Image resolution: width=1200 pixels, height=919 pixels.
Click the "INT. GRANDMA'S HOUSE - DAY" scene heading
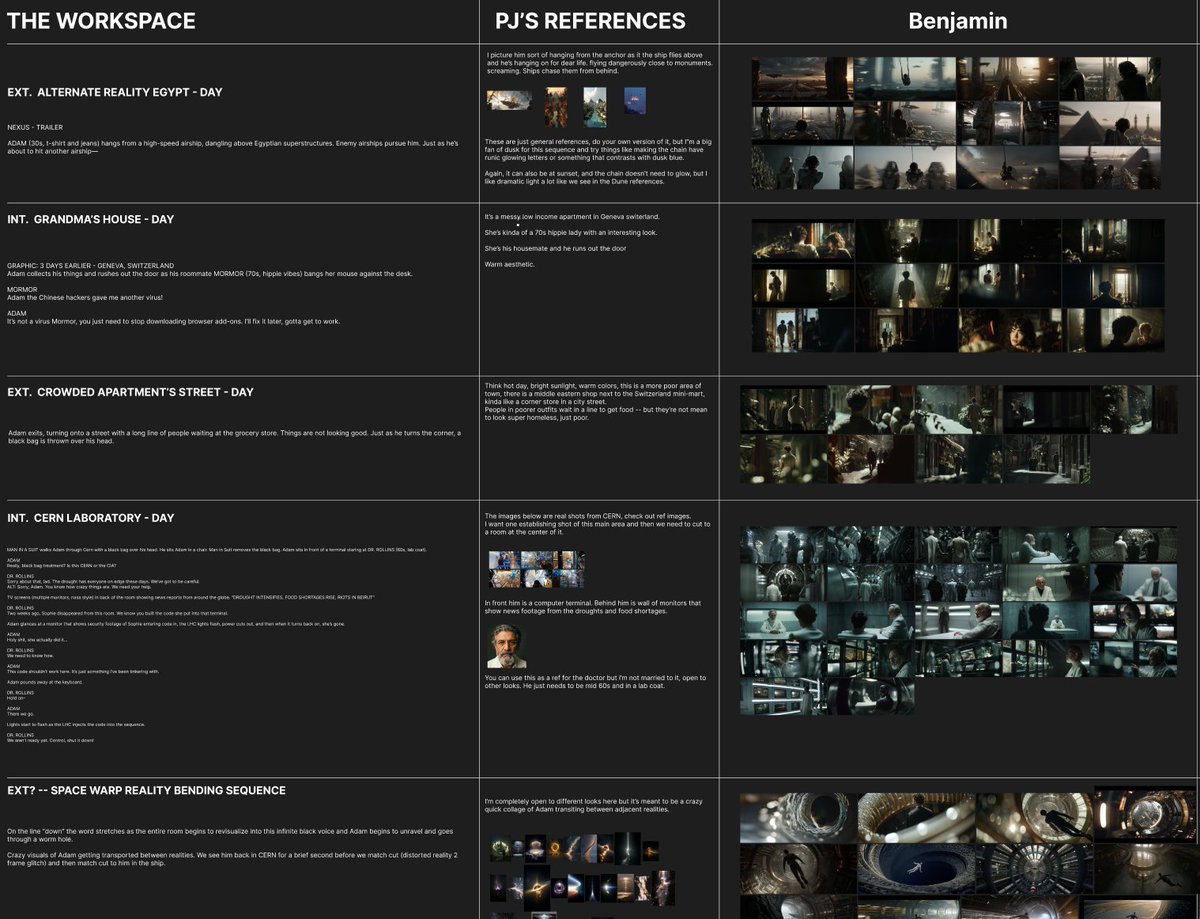[x=91, y=219]
